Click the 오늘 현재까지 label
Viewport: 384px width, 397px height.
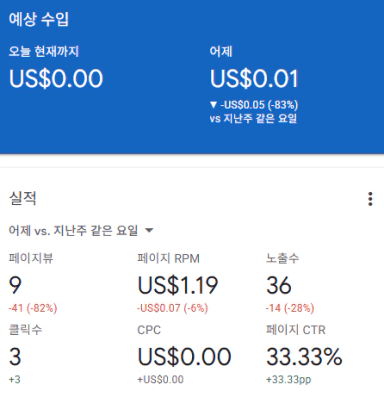44,51
